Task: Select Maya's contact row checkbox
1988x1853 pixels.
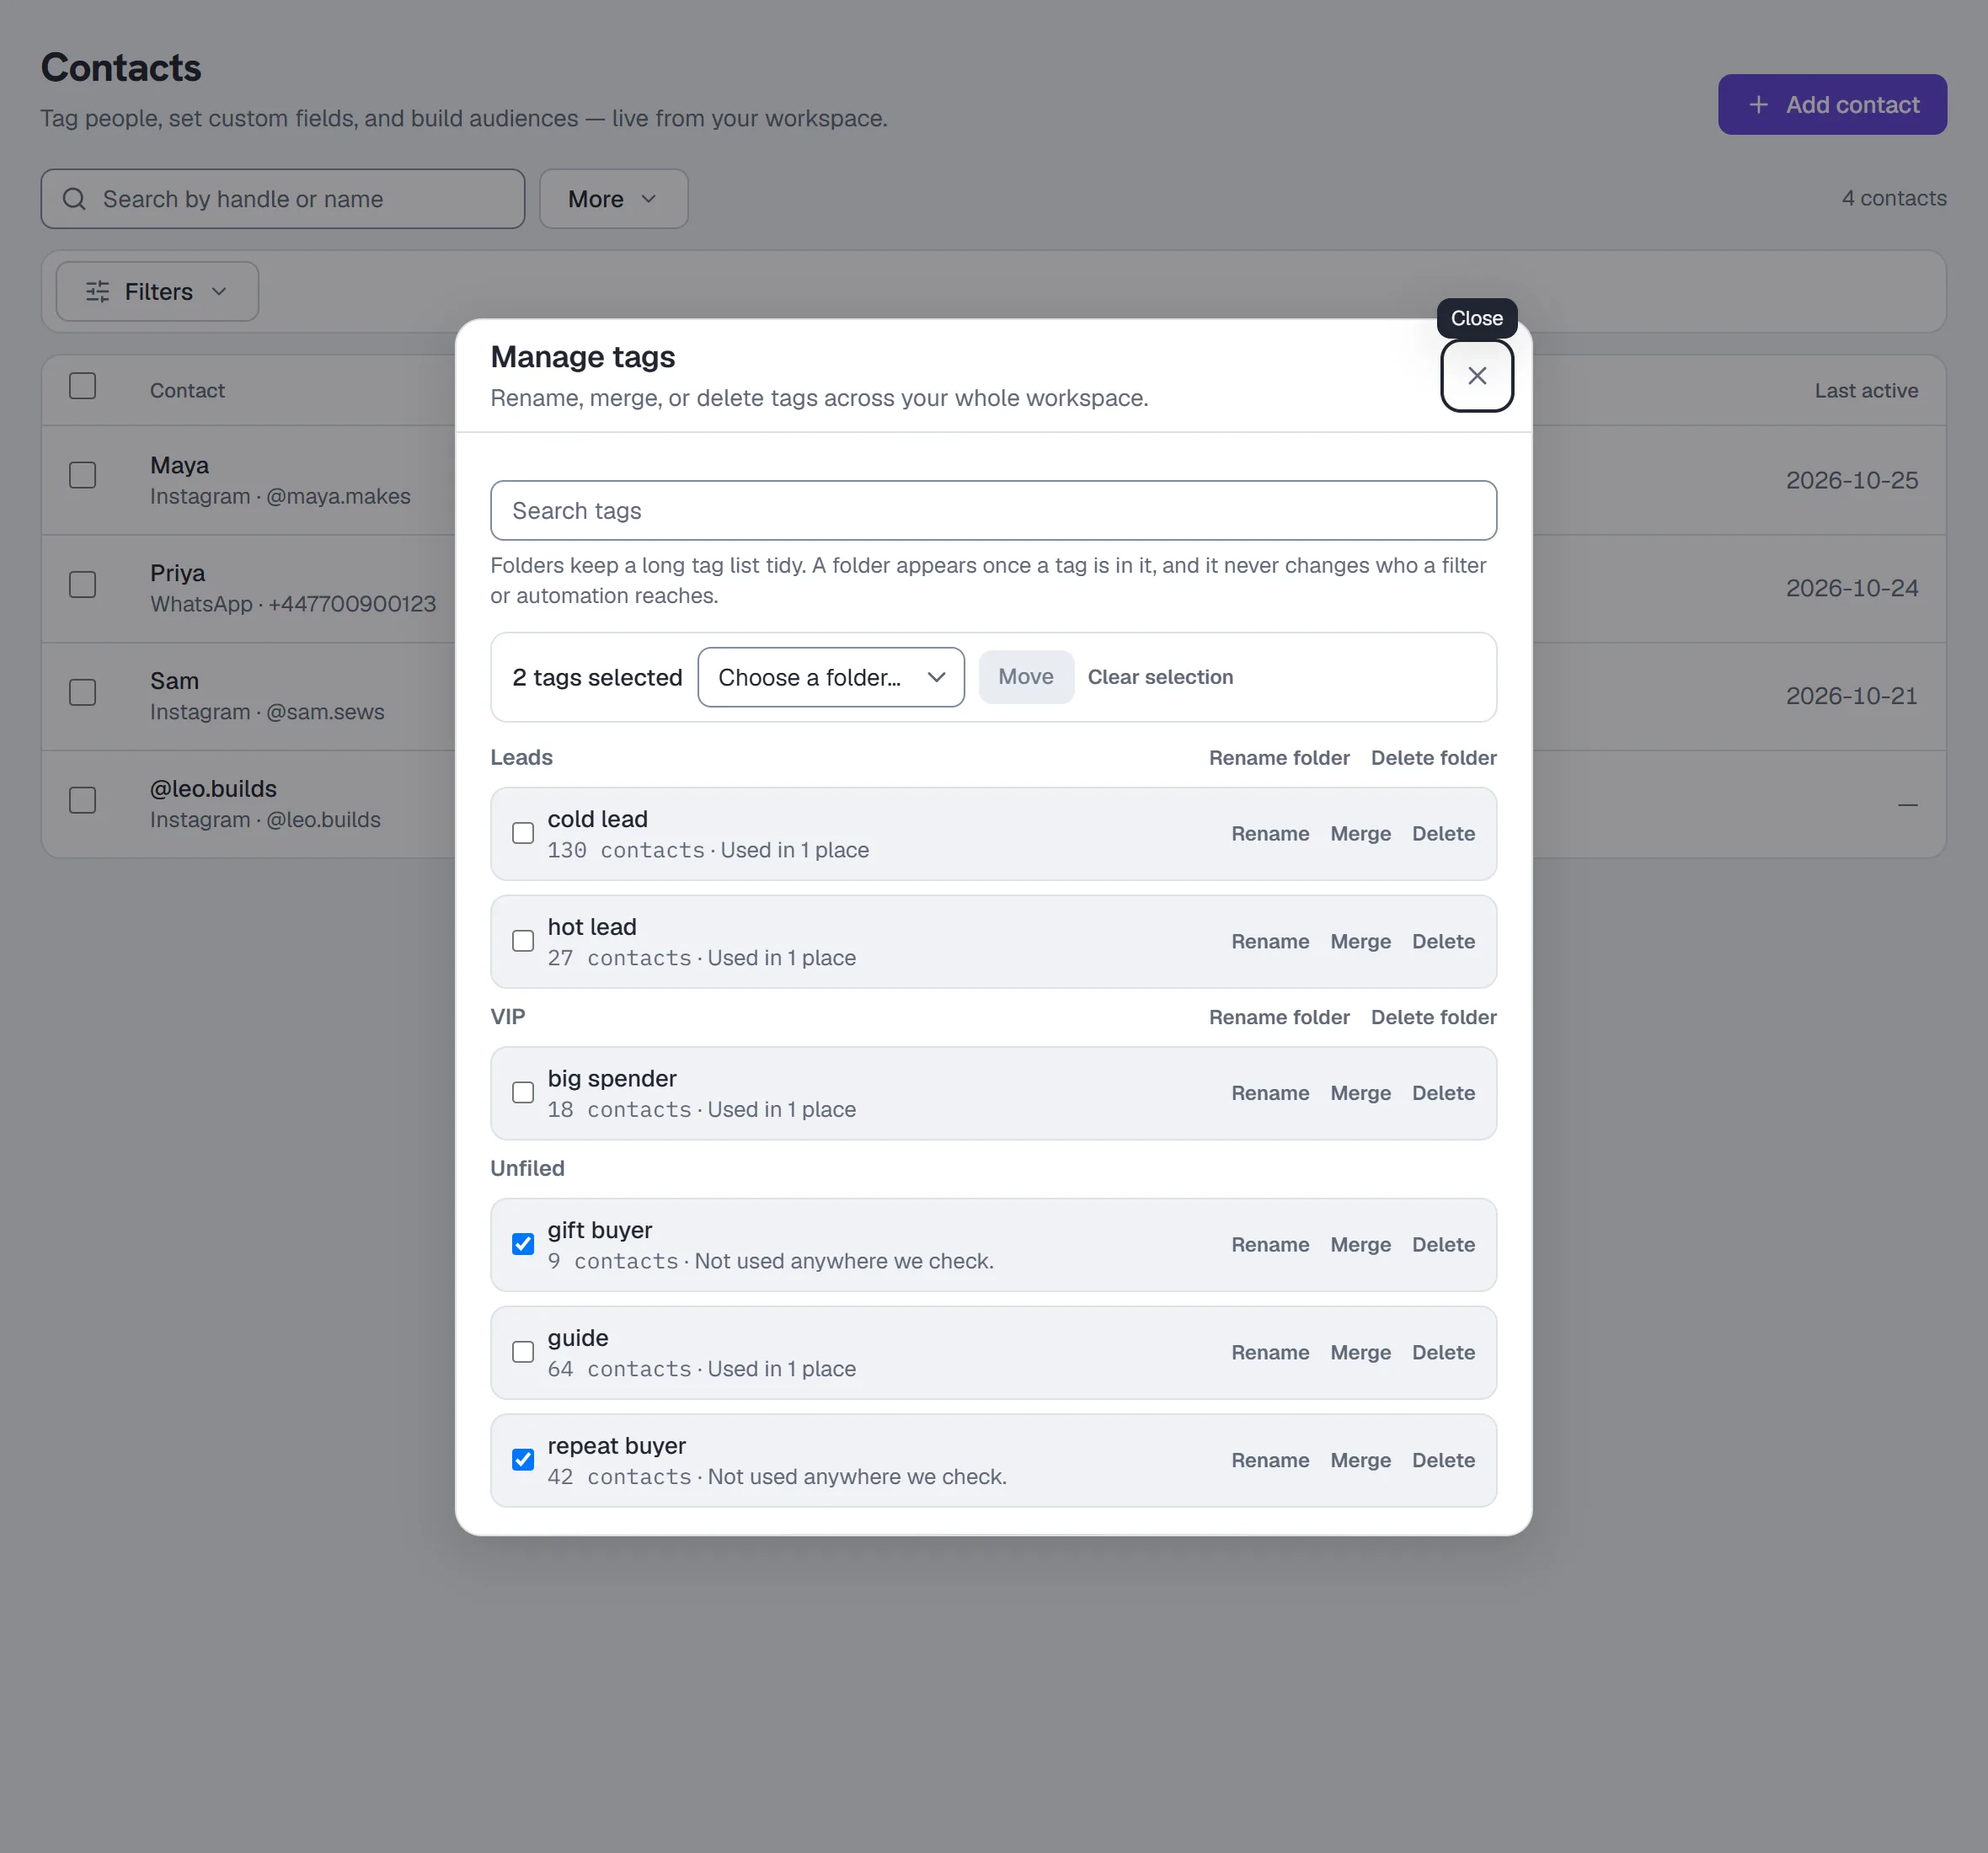Action: (83, 475)
